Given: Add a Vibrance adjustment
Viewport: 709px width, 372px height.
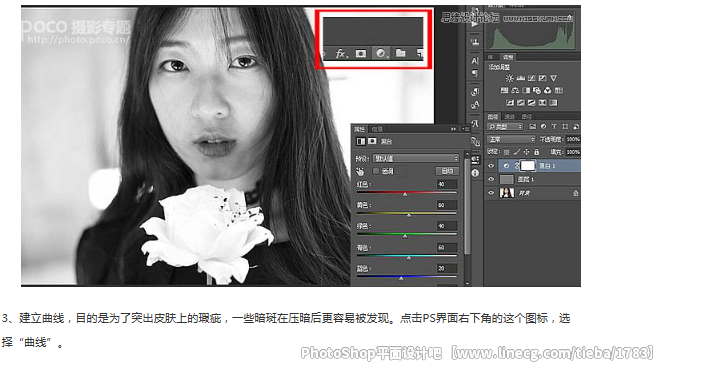Looking at the screenshot, I should 553,78.
